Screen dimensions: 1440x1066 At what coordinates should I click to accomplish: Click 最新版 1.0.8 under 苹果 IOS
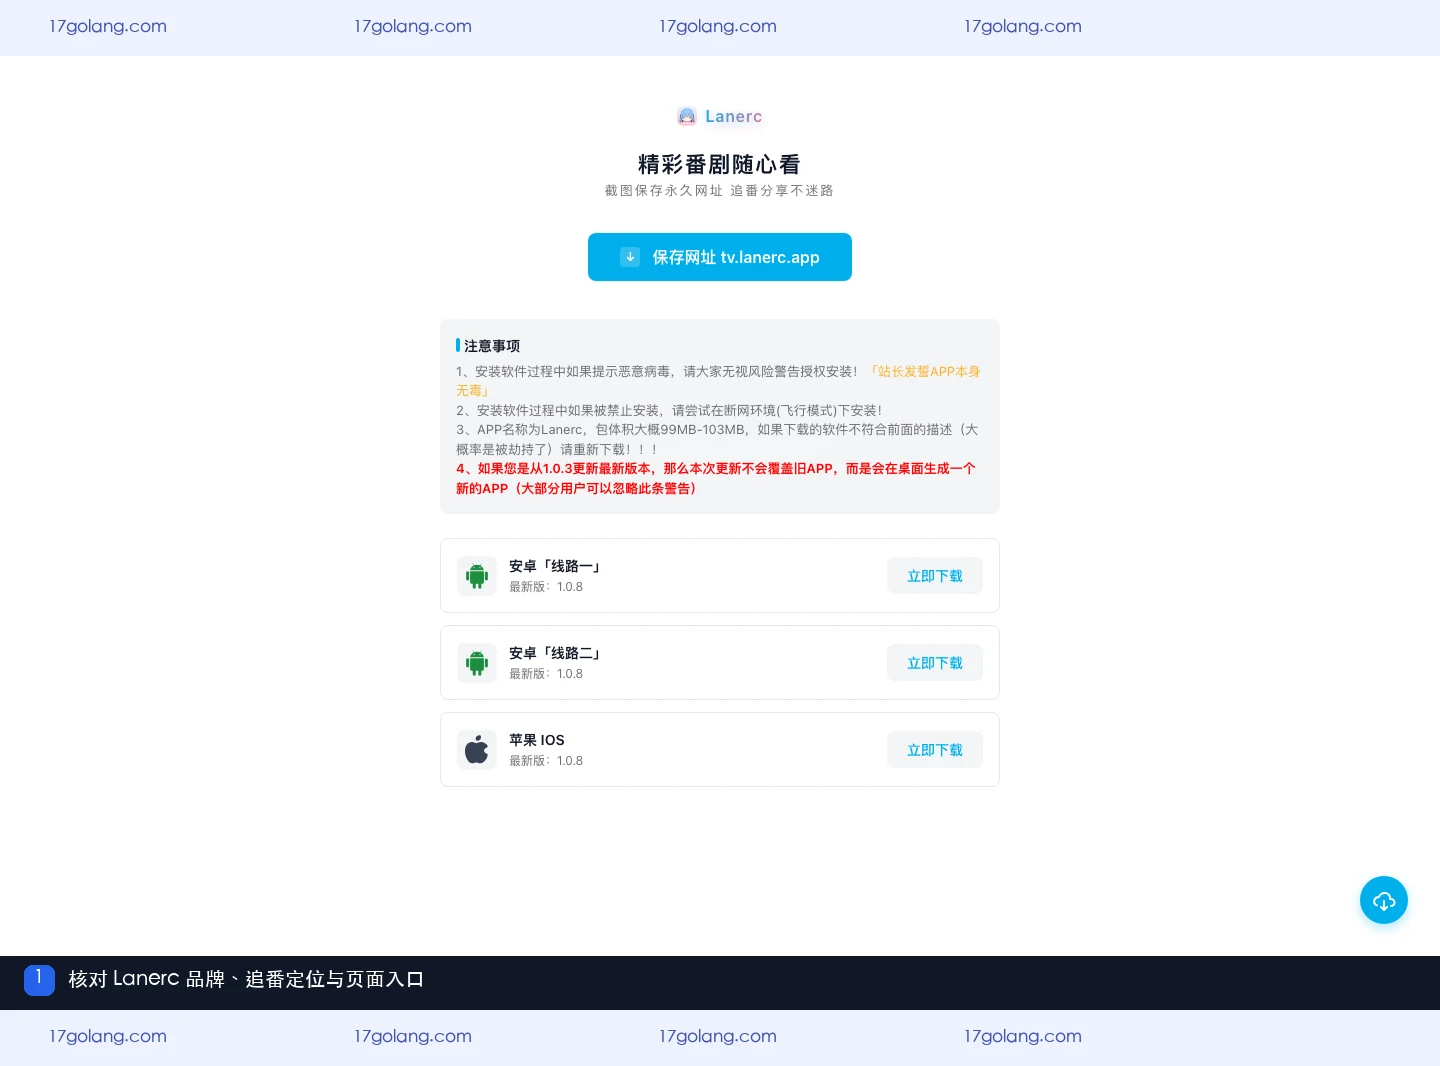(x=546, y=761)
